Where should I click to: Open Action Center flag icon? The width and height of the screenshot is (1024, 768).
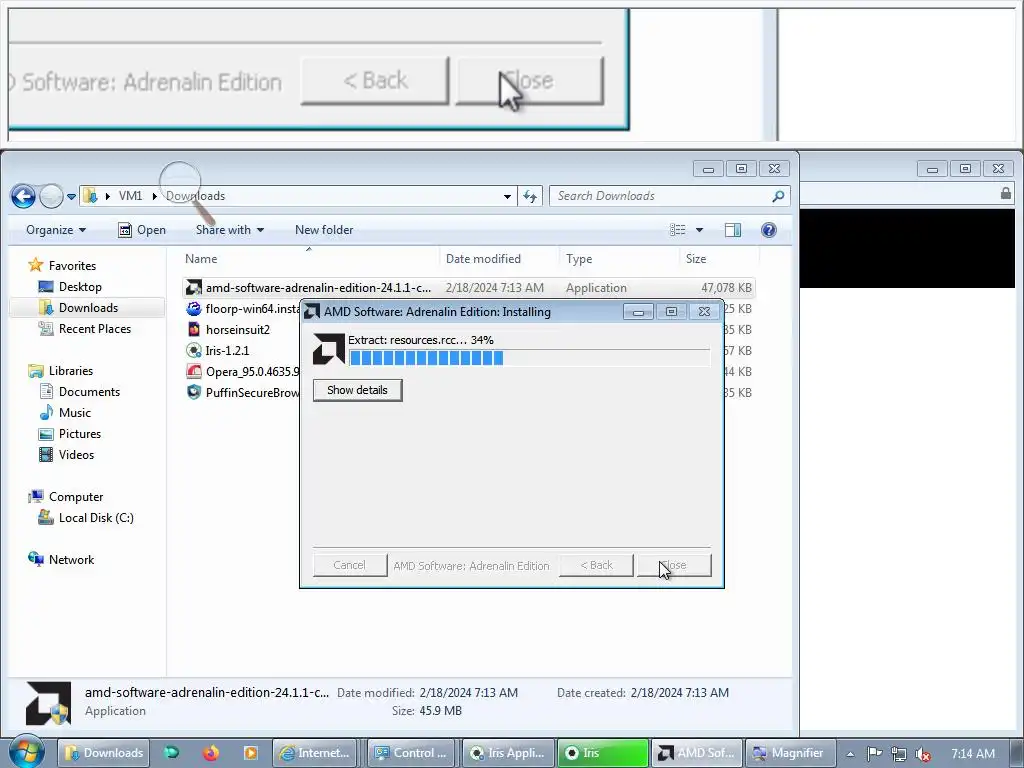pos(874,754)
